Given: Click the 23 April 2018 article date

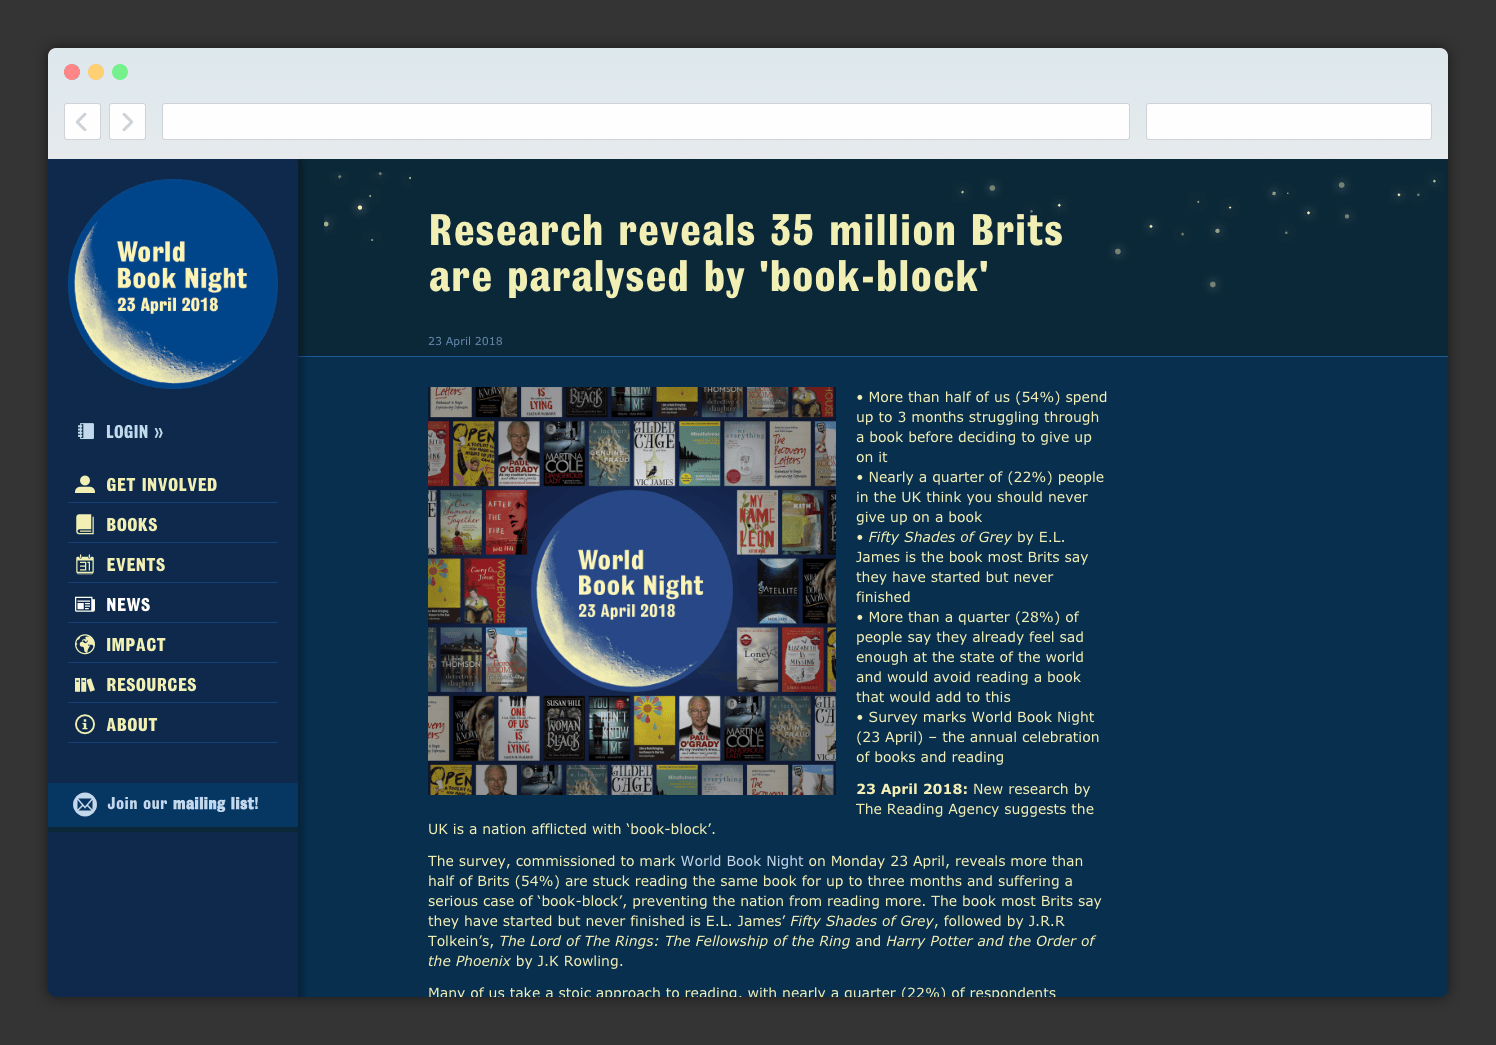Looking at the screenshot, I should (x=465, y=341).
